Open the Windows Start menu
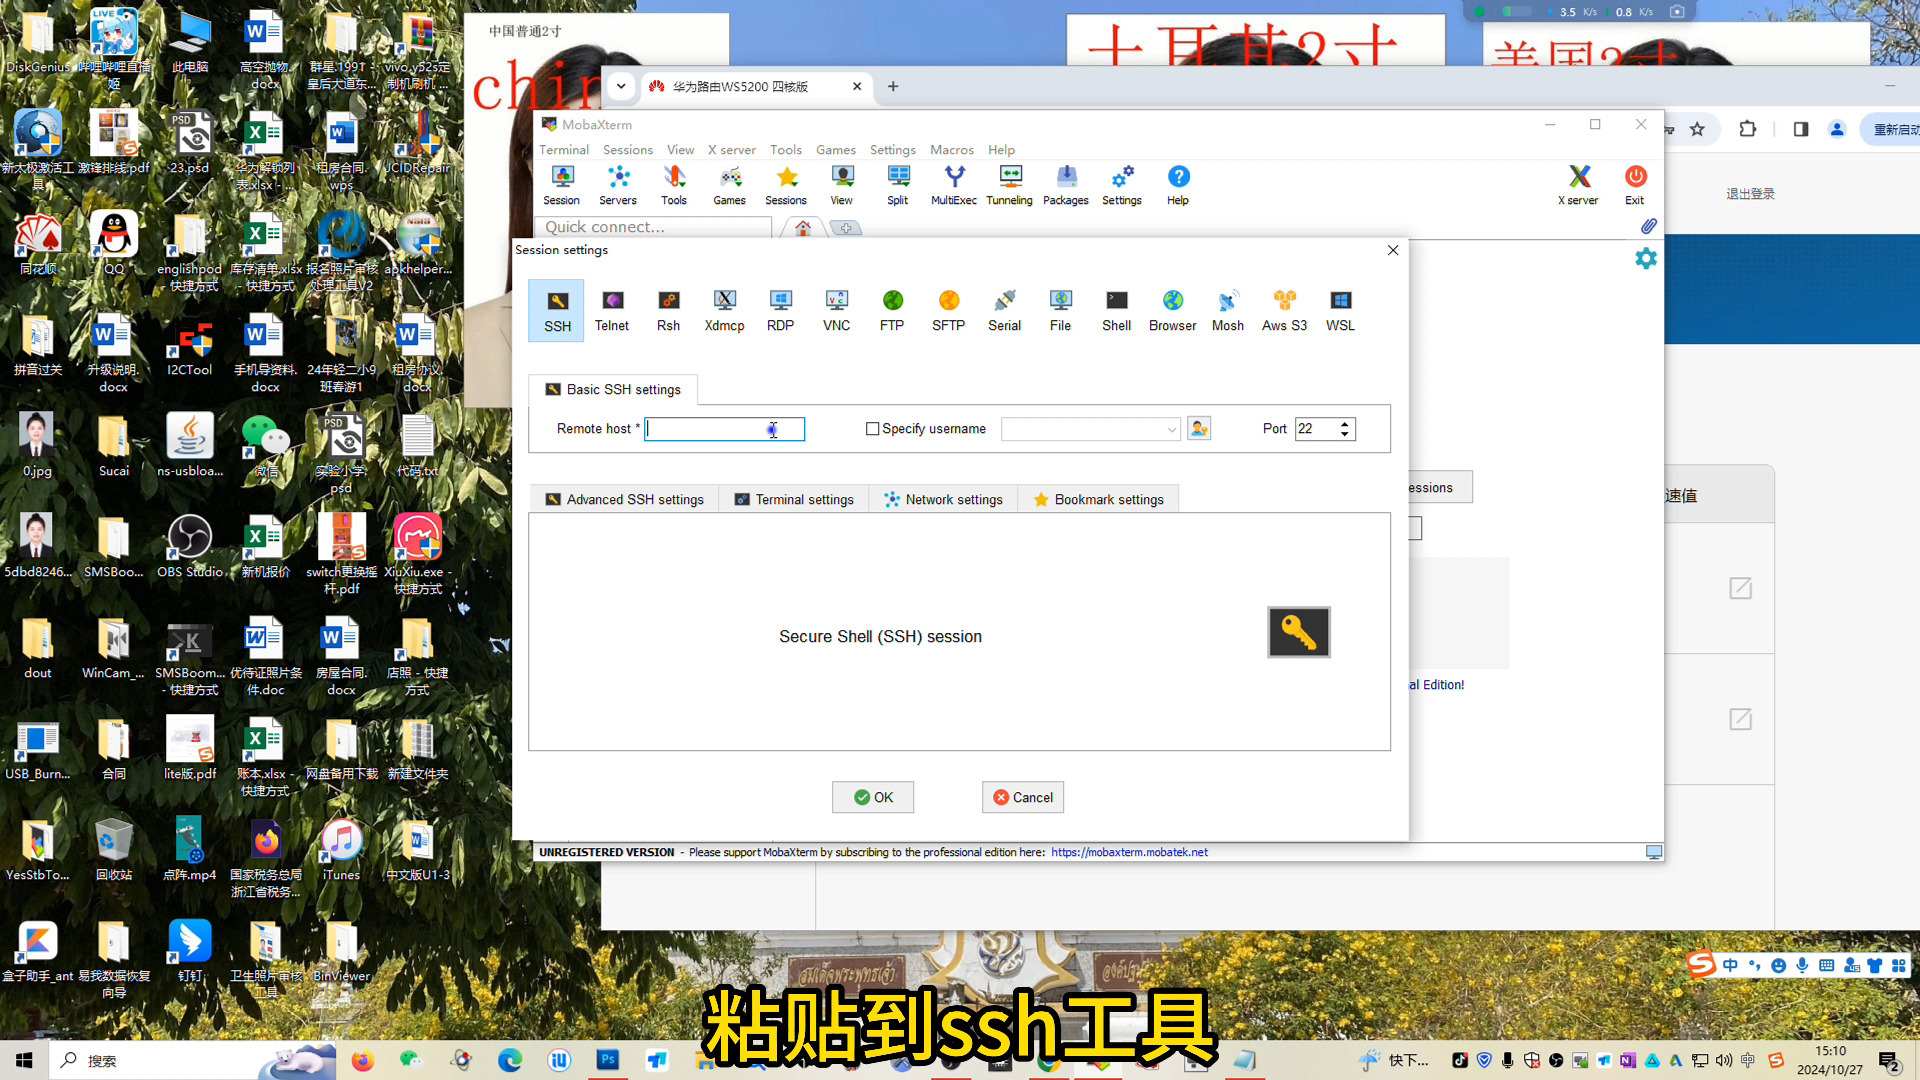 click(x=24, y=1060)
